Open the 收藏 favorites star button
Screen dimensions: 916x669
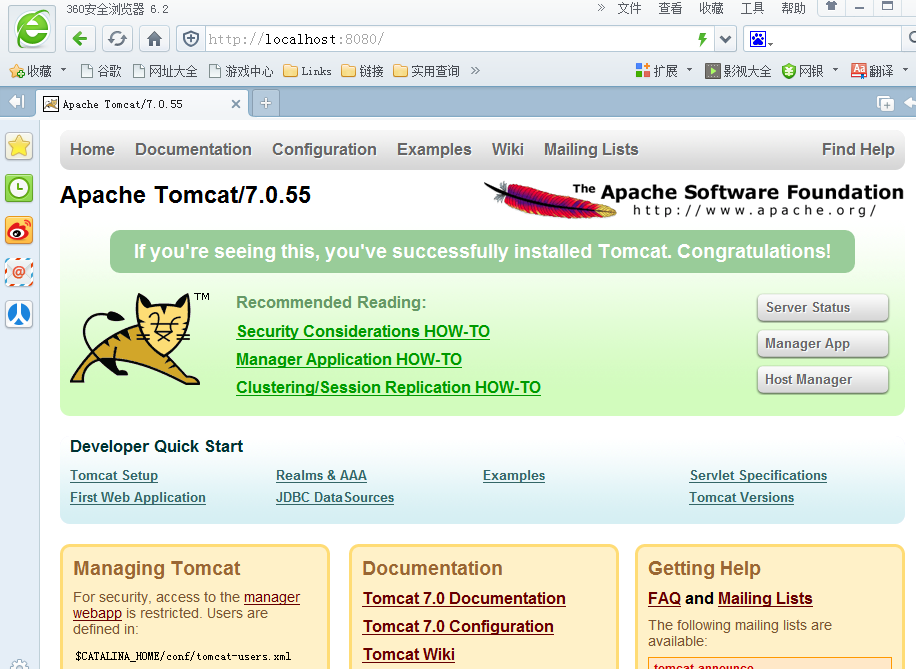[x=31, y=71]
